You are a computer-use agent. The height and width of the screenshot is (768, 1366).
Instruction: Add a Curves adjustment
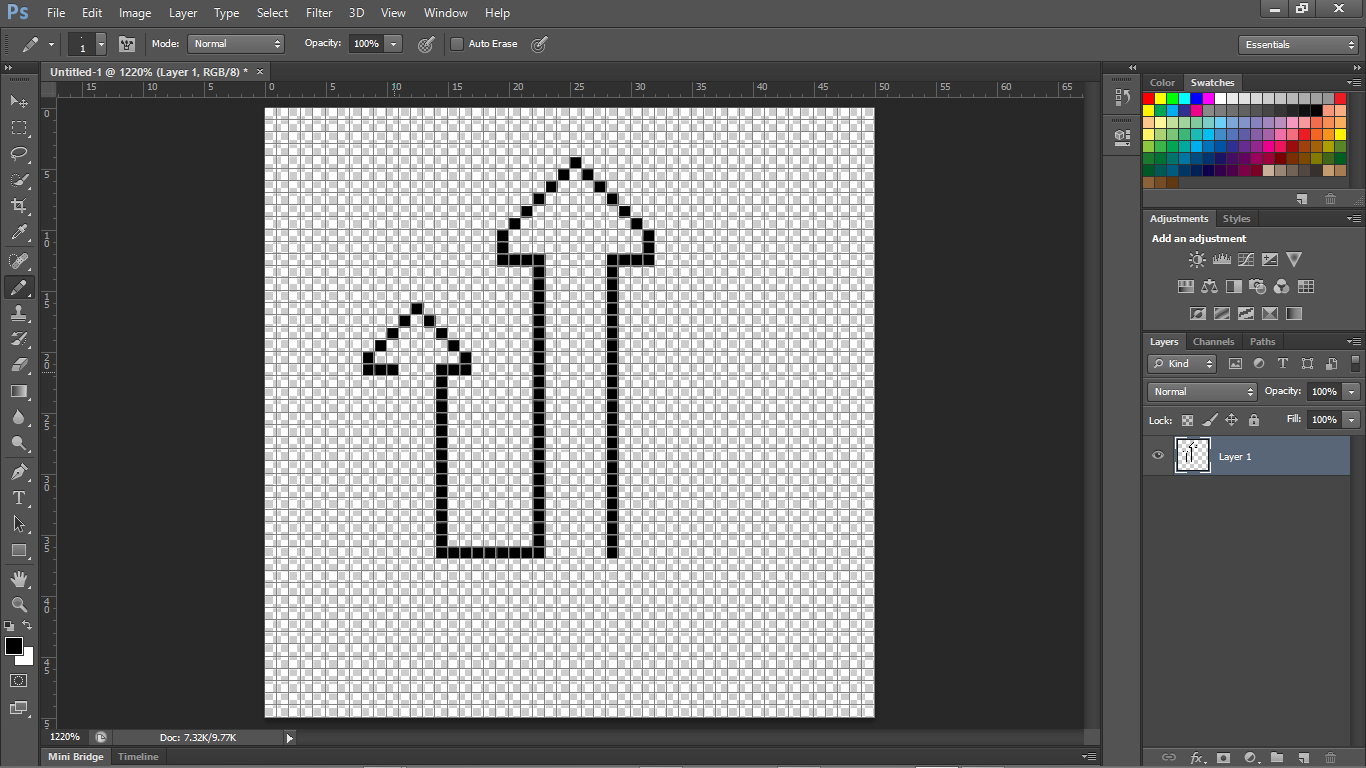click(1246, 259)
